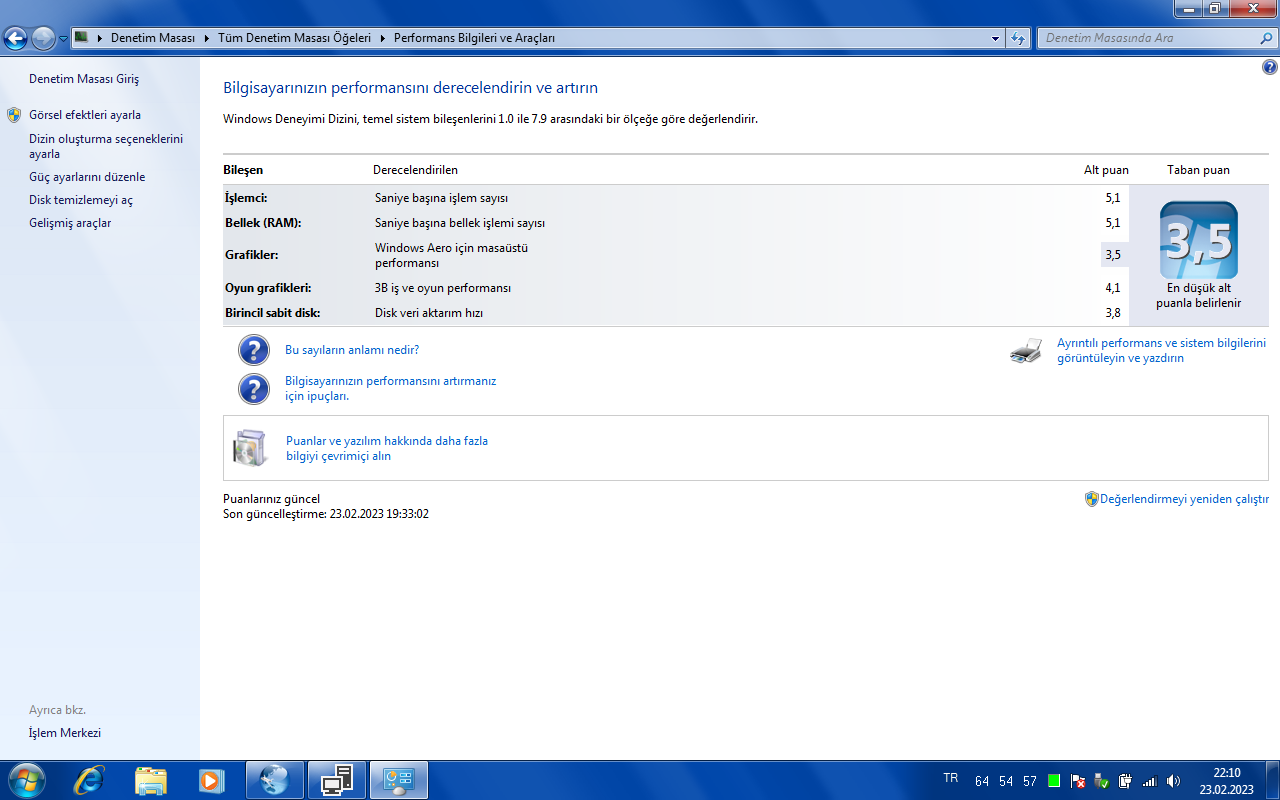Click the Taban puan column header
The image size is (1280, 800).
(x=1198, y=170)
